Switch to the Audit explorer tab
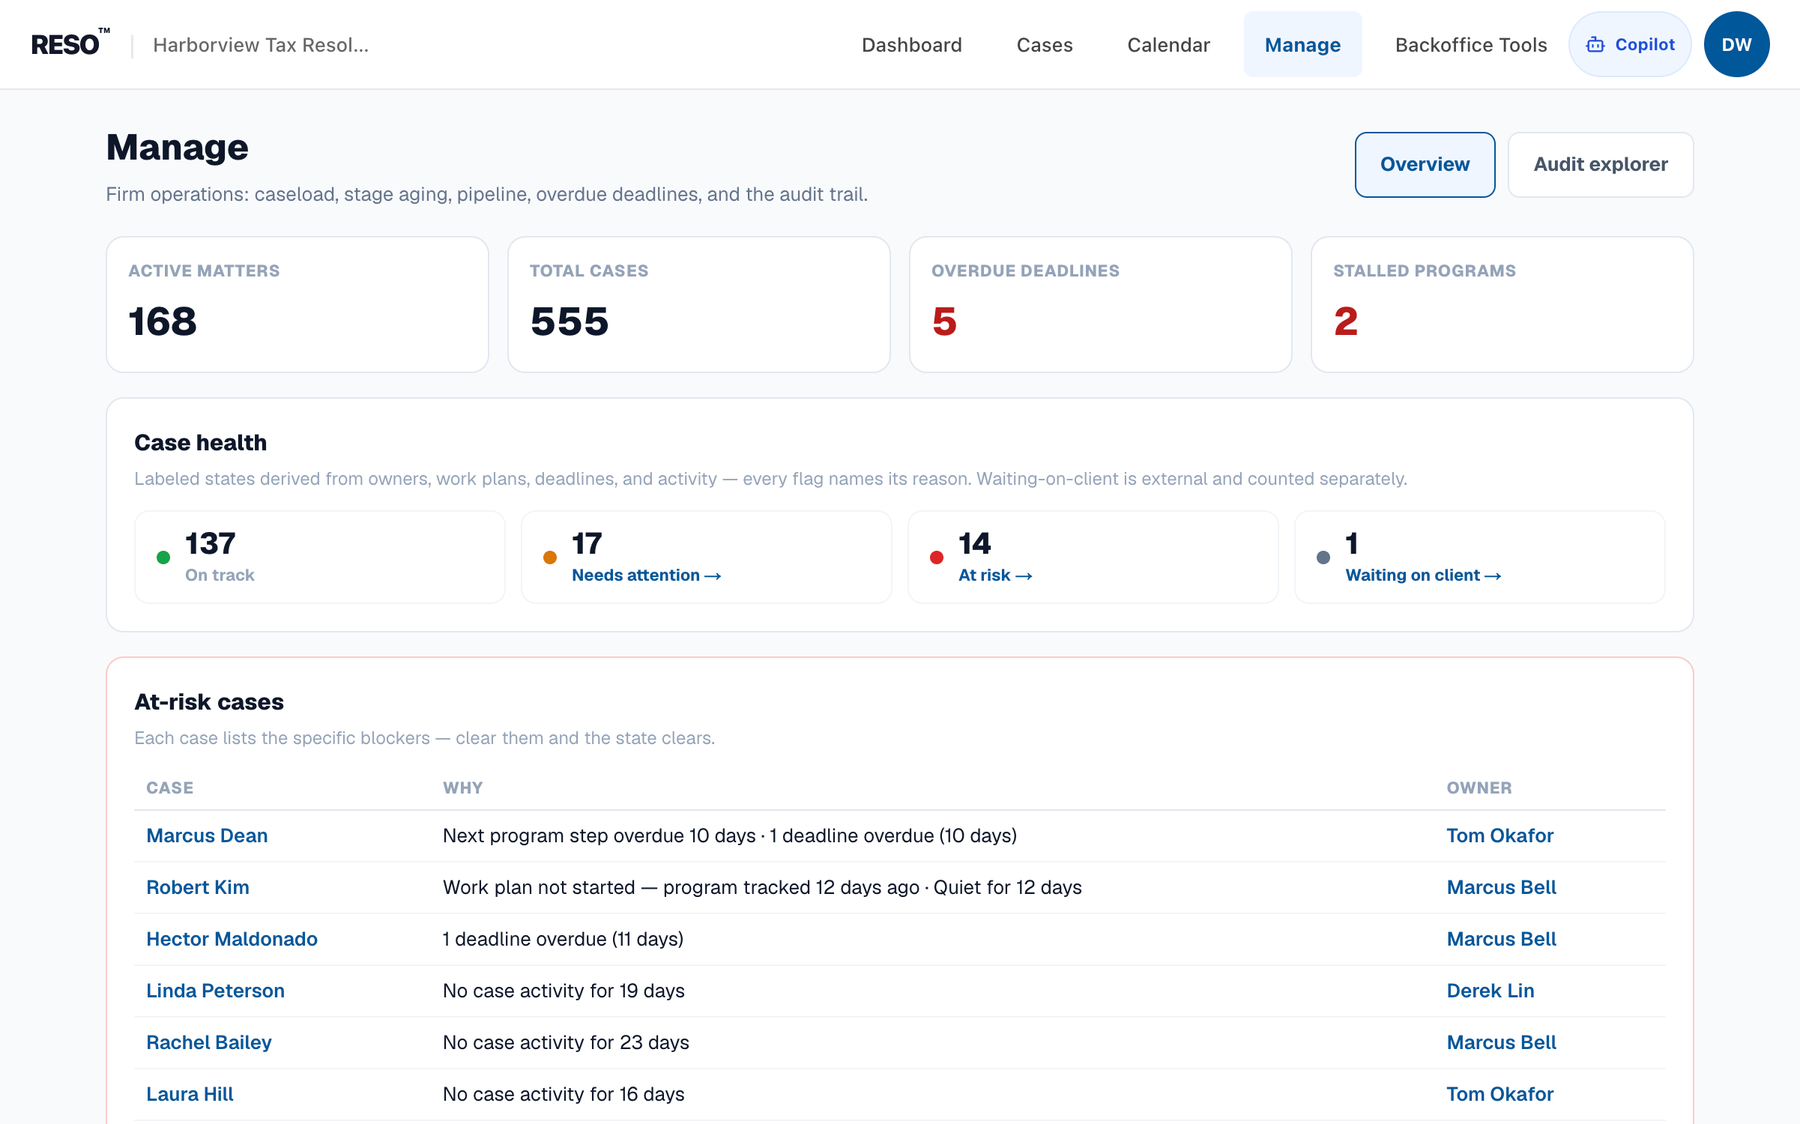The image size is (1800, 1124). (x=1600, y=164)
